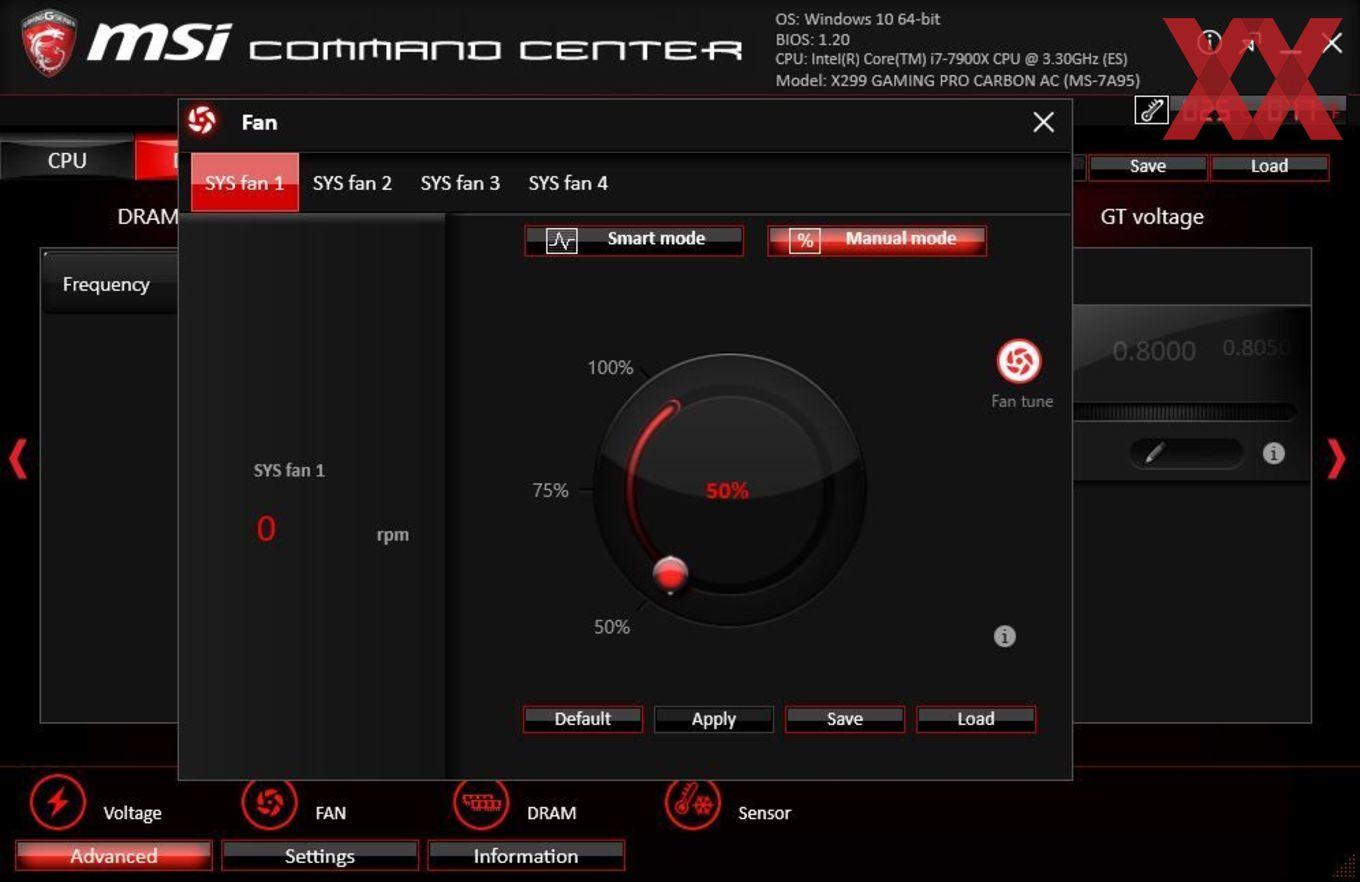Screen dimensions: 1360x882
Task: Click the 50% value in dial center
Action: point(727,490)
